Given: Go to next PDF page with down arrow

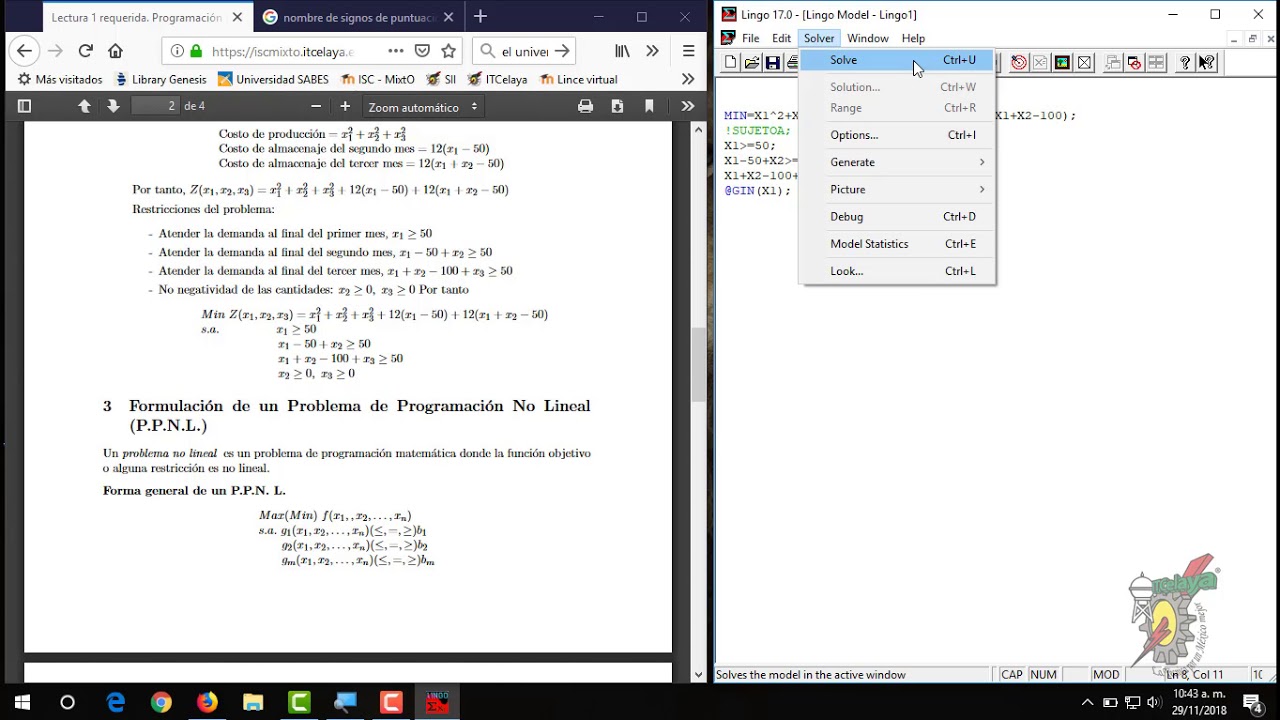Looking at the screenshot, I should point(113,106).
